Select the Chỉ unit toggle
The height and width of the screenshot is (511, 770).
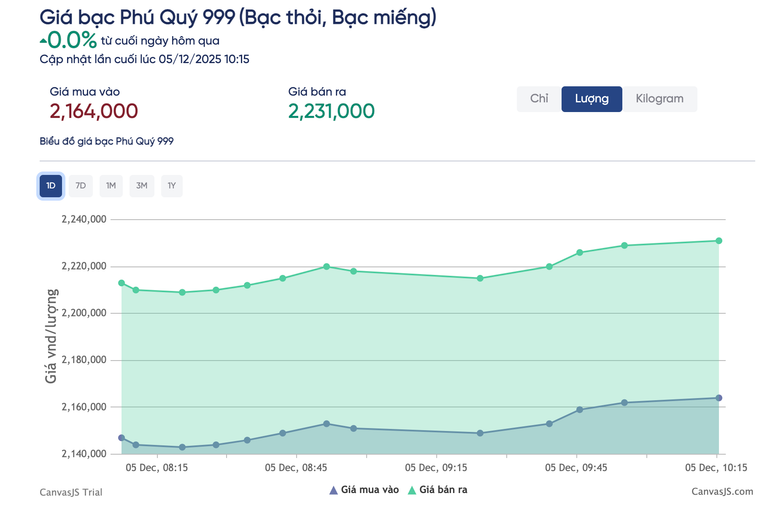tap(539, 99)
